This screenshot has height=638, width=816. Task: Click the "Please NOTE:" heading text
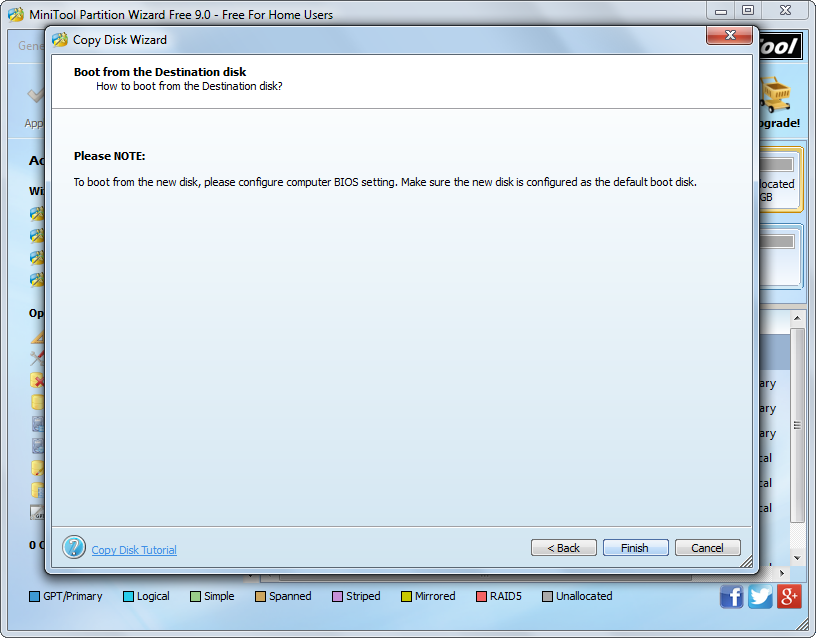pos(109,156)
